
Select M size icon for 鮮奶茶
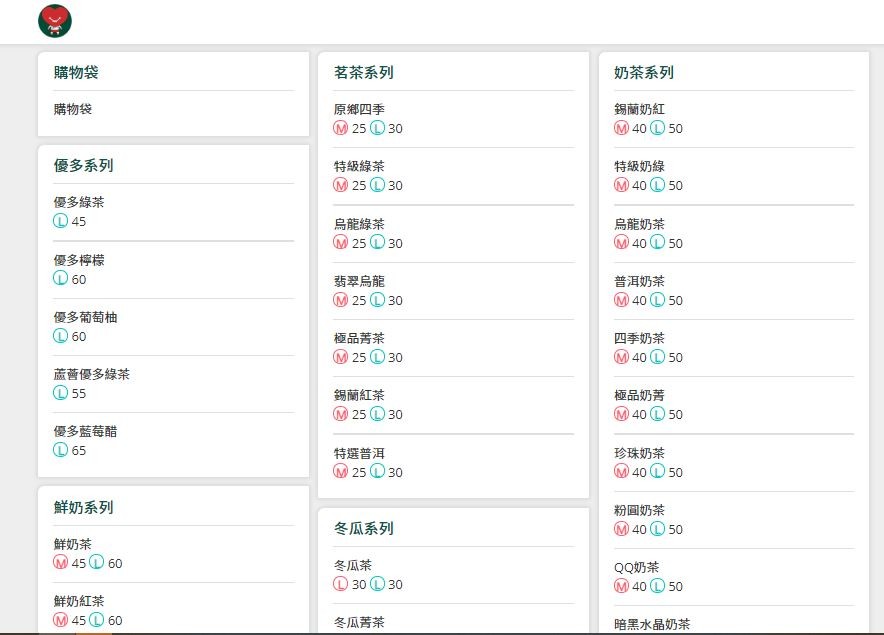click(61, 564)
